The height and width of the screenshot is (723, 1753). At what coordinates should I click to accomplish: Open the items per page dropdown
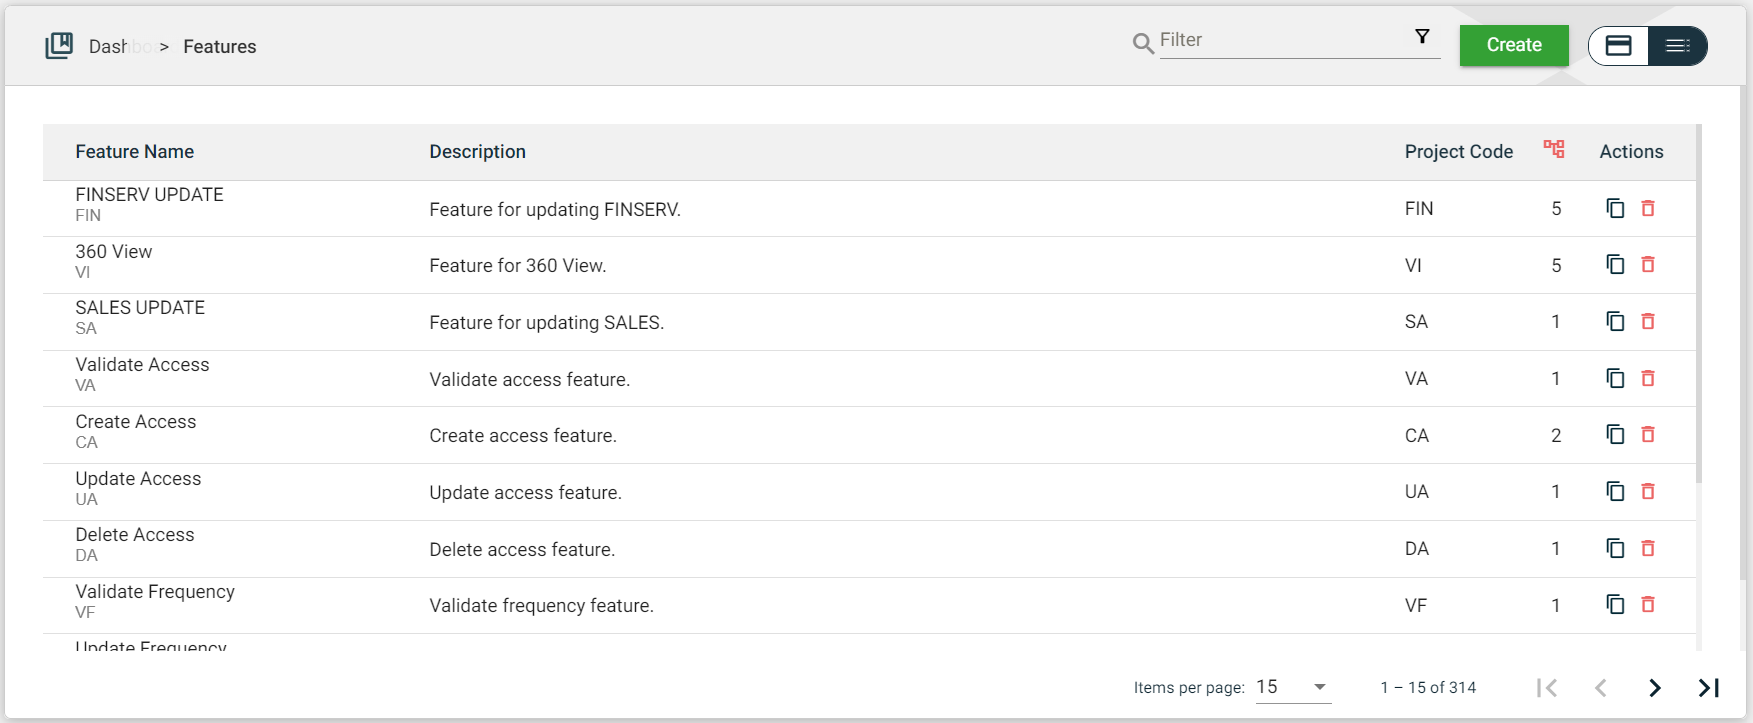coord(1293,687)
